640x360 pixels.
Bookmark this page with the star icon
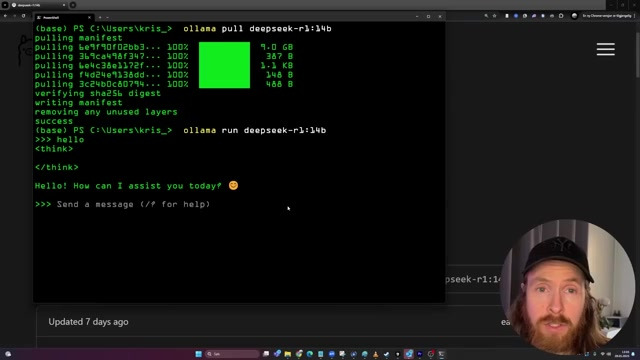pos(494,16)
